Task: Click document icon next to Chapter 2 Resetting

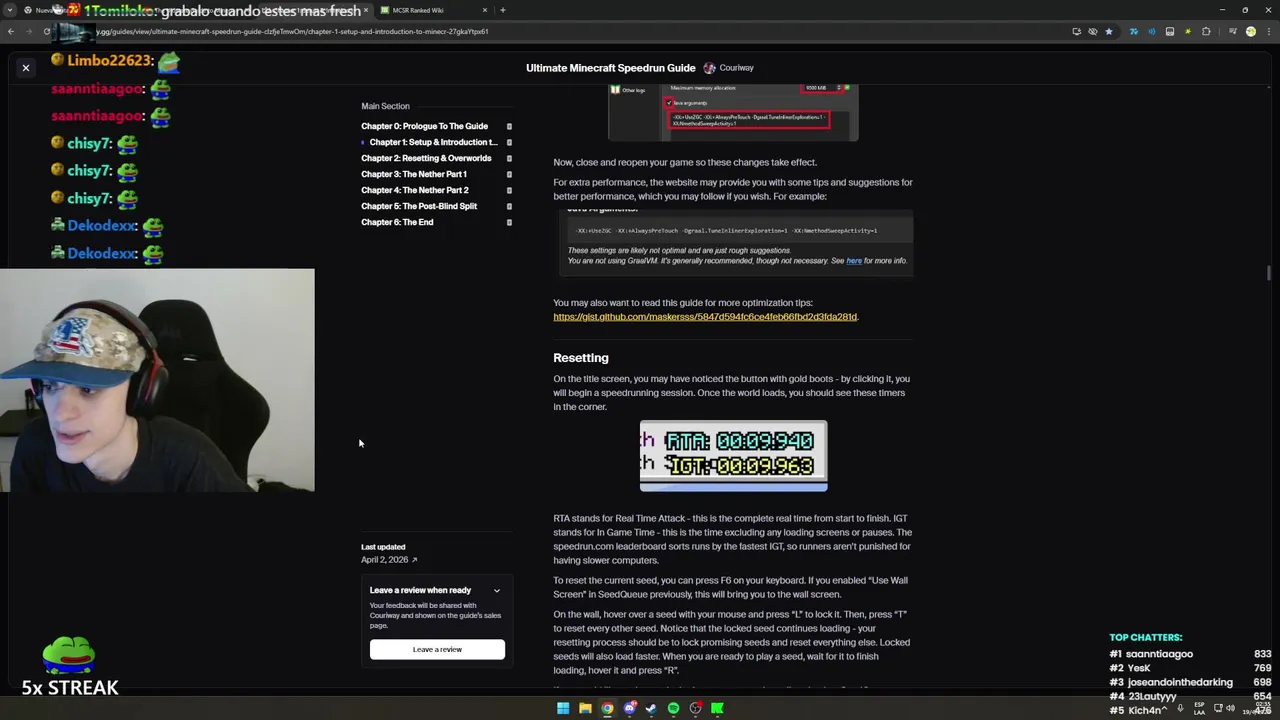Action: tap(509, 158)
